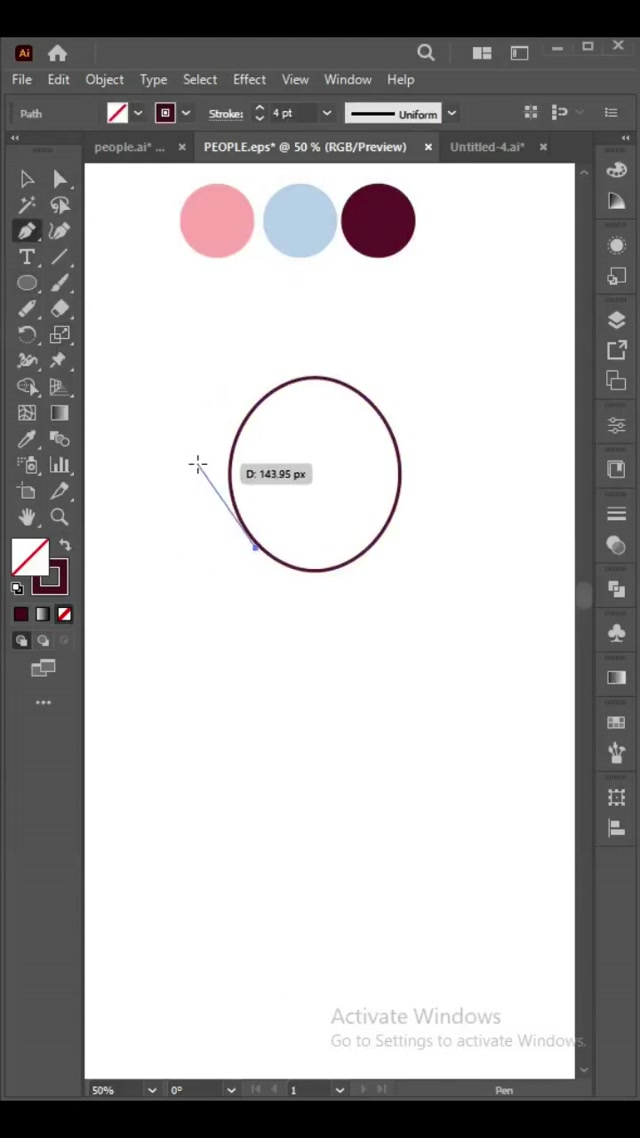Select the Direct Selection tool
The width and height of the screenshot is (640, 1138).
(x=60, y=179)
